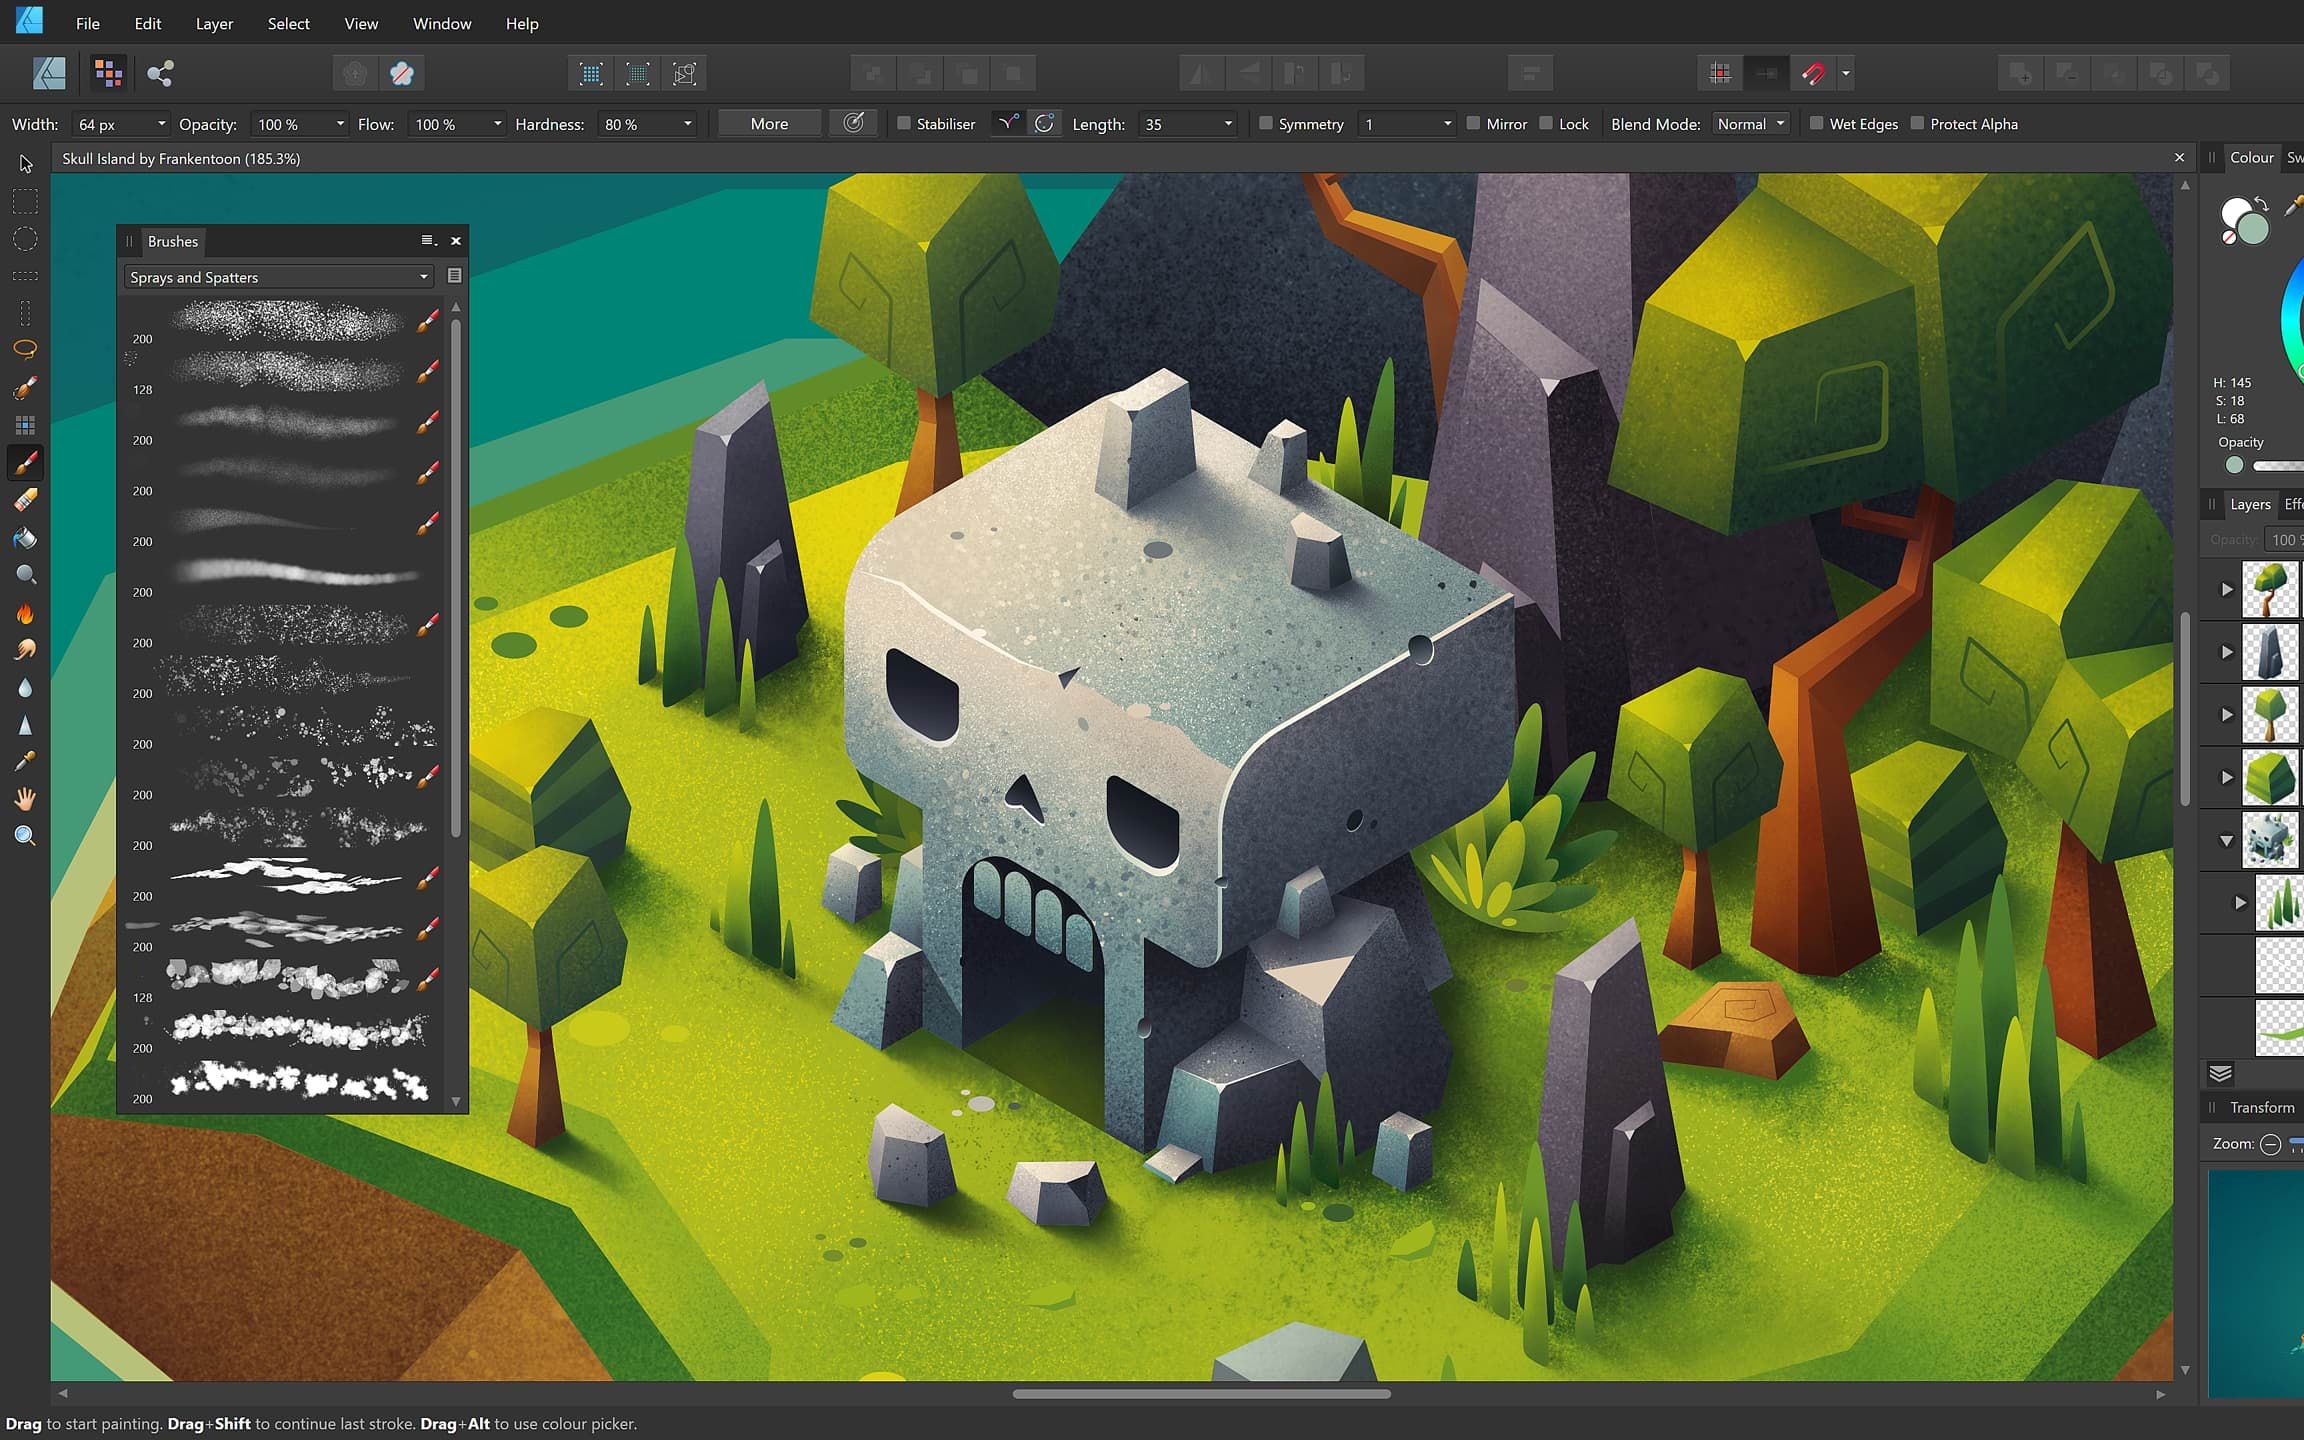Select the Move tool
The height and width of the screenshot is (1440, 2304).
(x=25, y=163)
